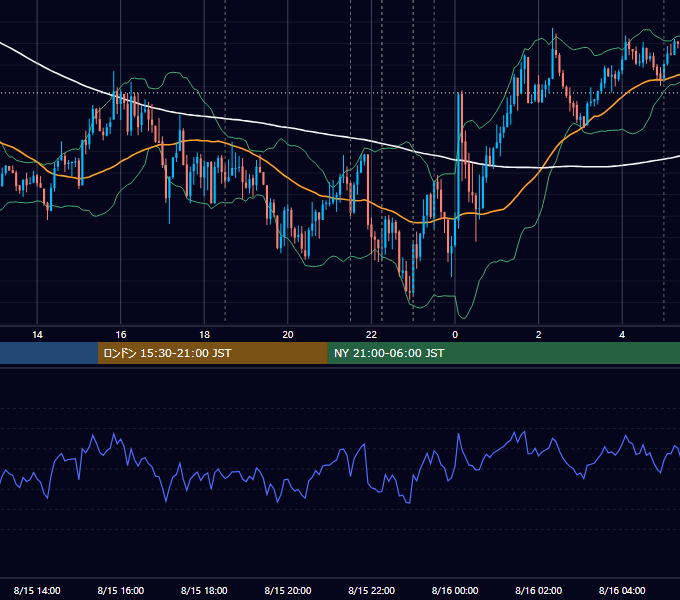This screenshot has height=600, width=680.
Task: Click the 14 hour label on the chart axis
Action: [x=37, y=335]
